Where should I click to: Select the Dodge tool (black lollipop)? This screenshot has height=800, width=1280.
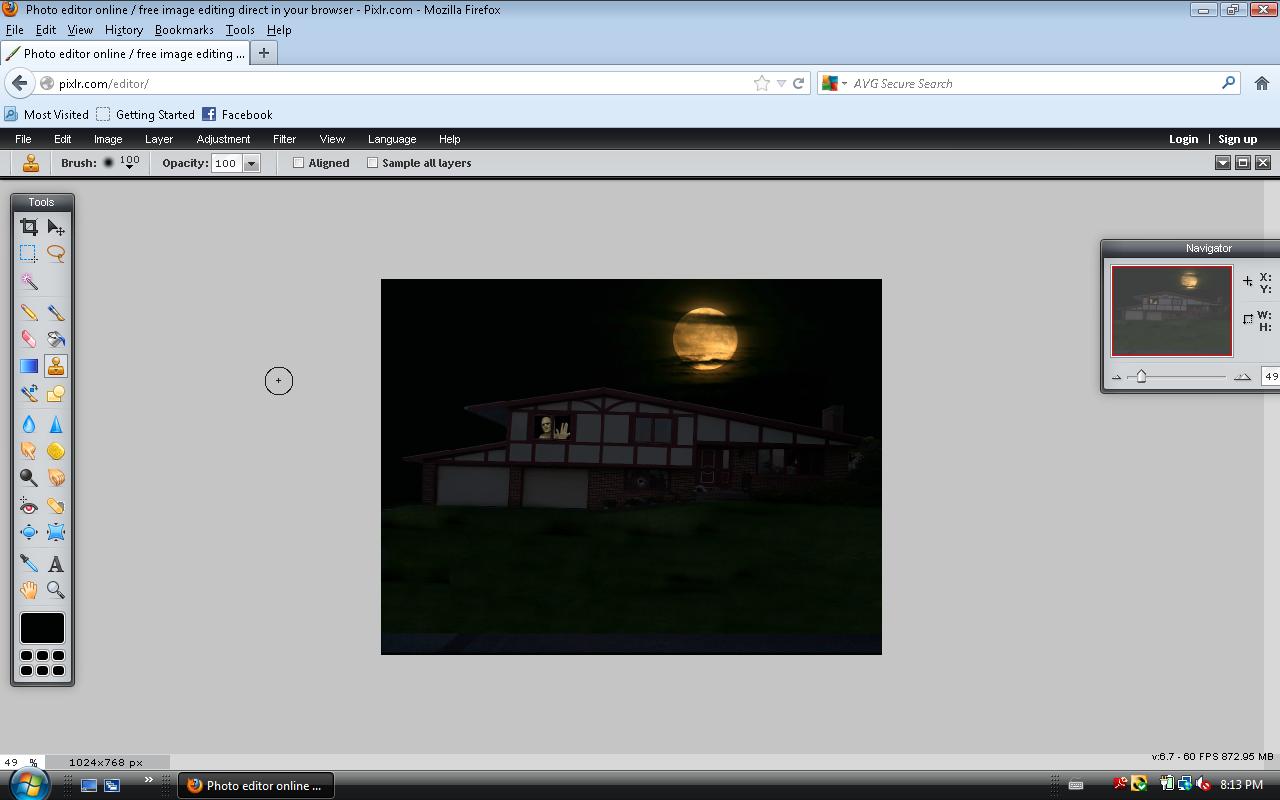(29, 479)
